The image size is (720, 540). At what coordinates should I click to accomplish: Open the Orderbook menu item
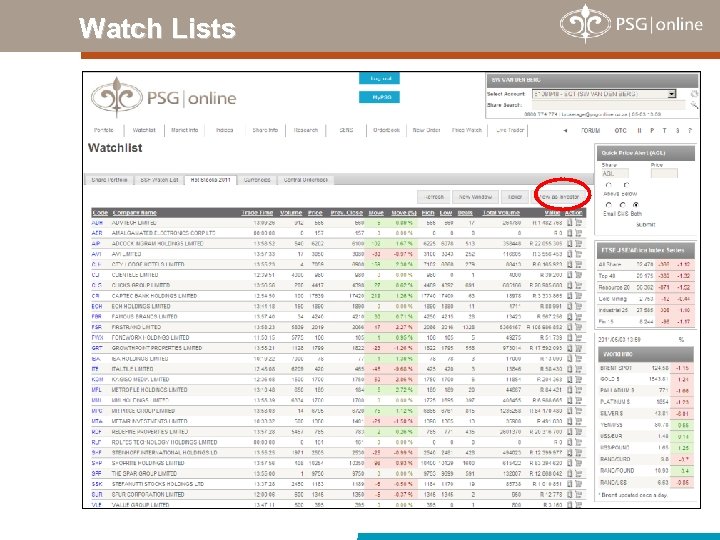pos(387,130)
